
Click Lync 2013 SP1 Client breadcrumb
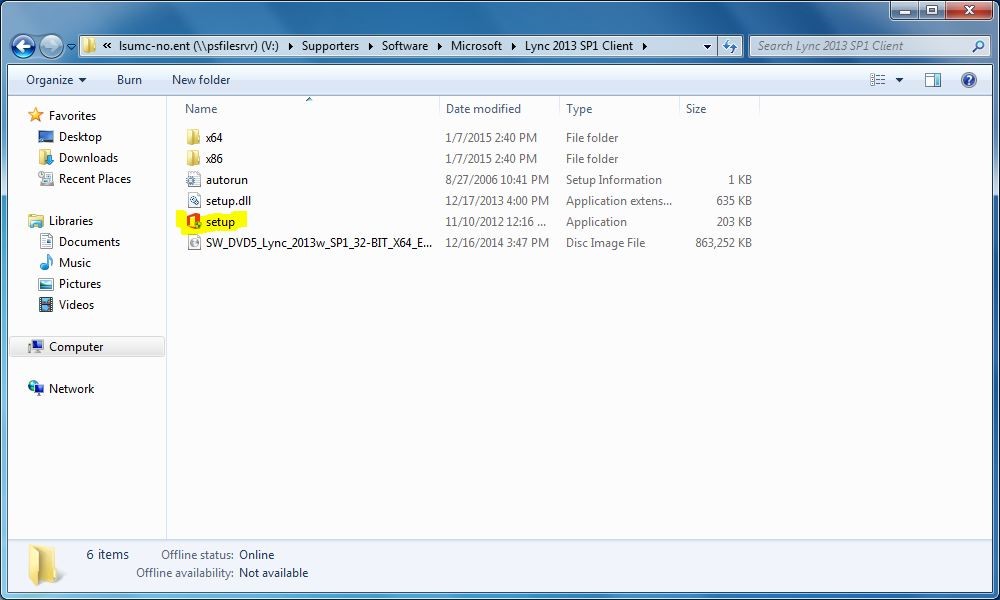point(578,46)
